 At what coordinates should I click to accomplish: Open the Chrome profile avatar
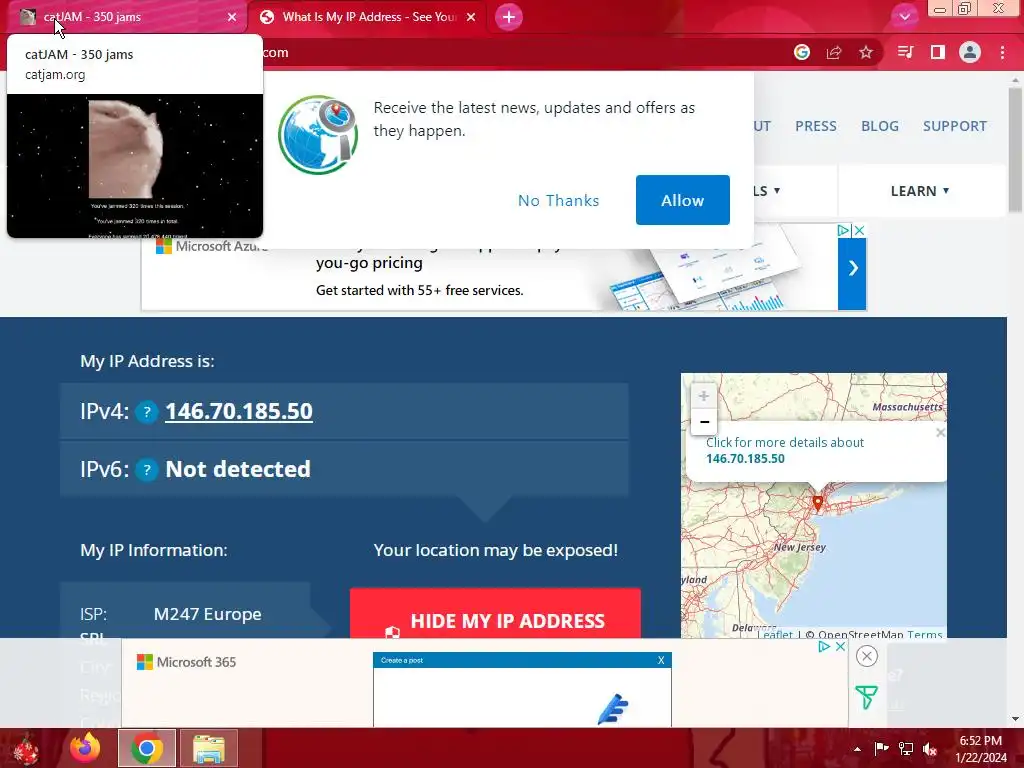pos(970,52)
